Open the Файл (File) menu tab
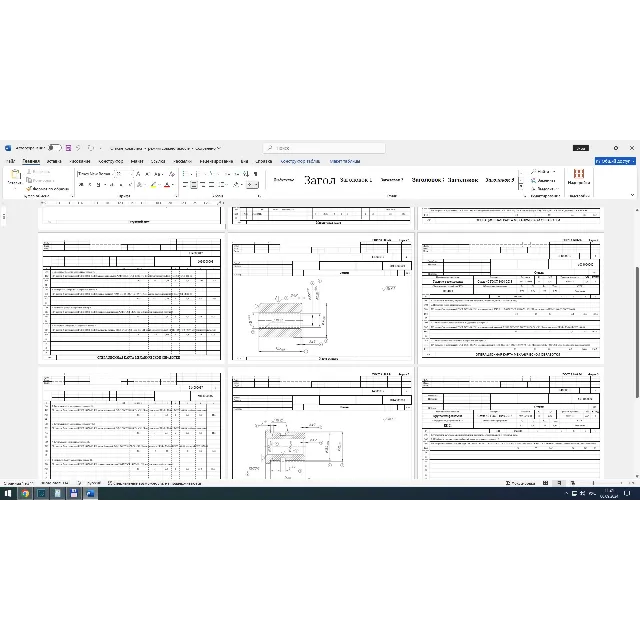 [x=10, y=161]
